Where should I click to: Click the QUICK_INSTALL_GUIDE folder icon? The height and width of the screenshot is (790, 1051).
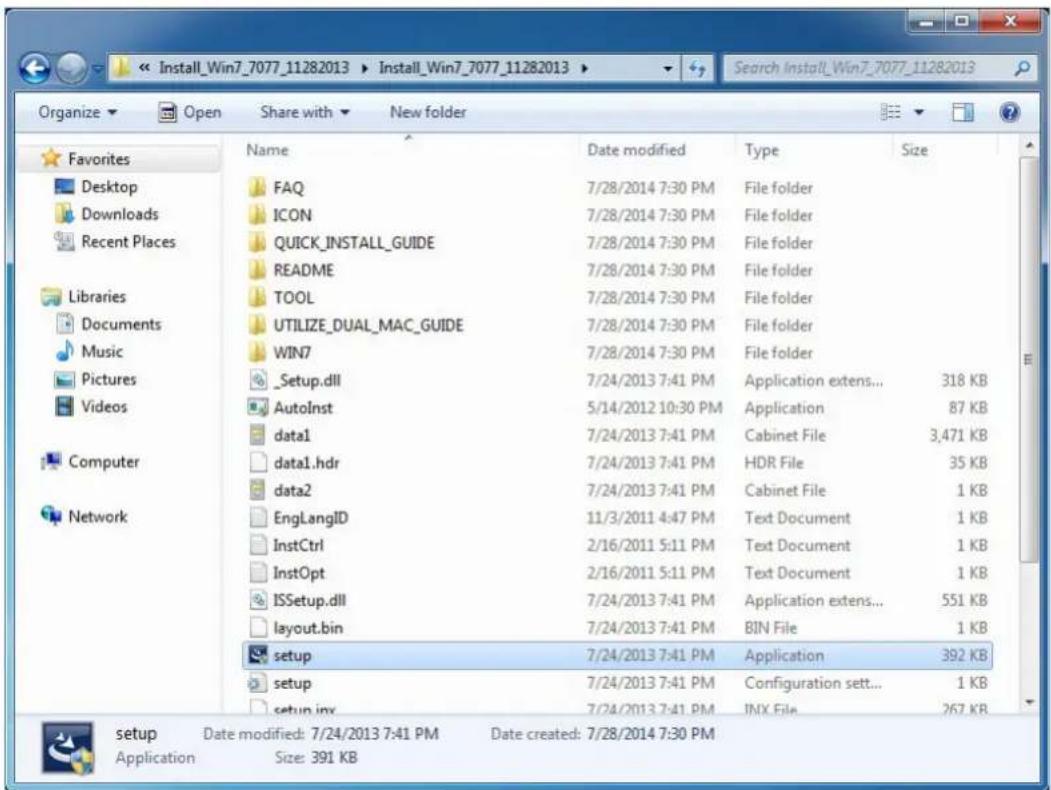point(257,243)
